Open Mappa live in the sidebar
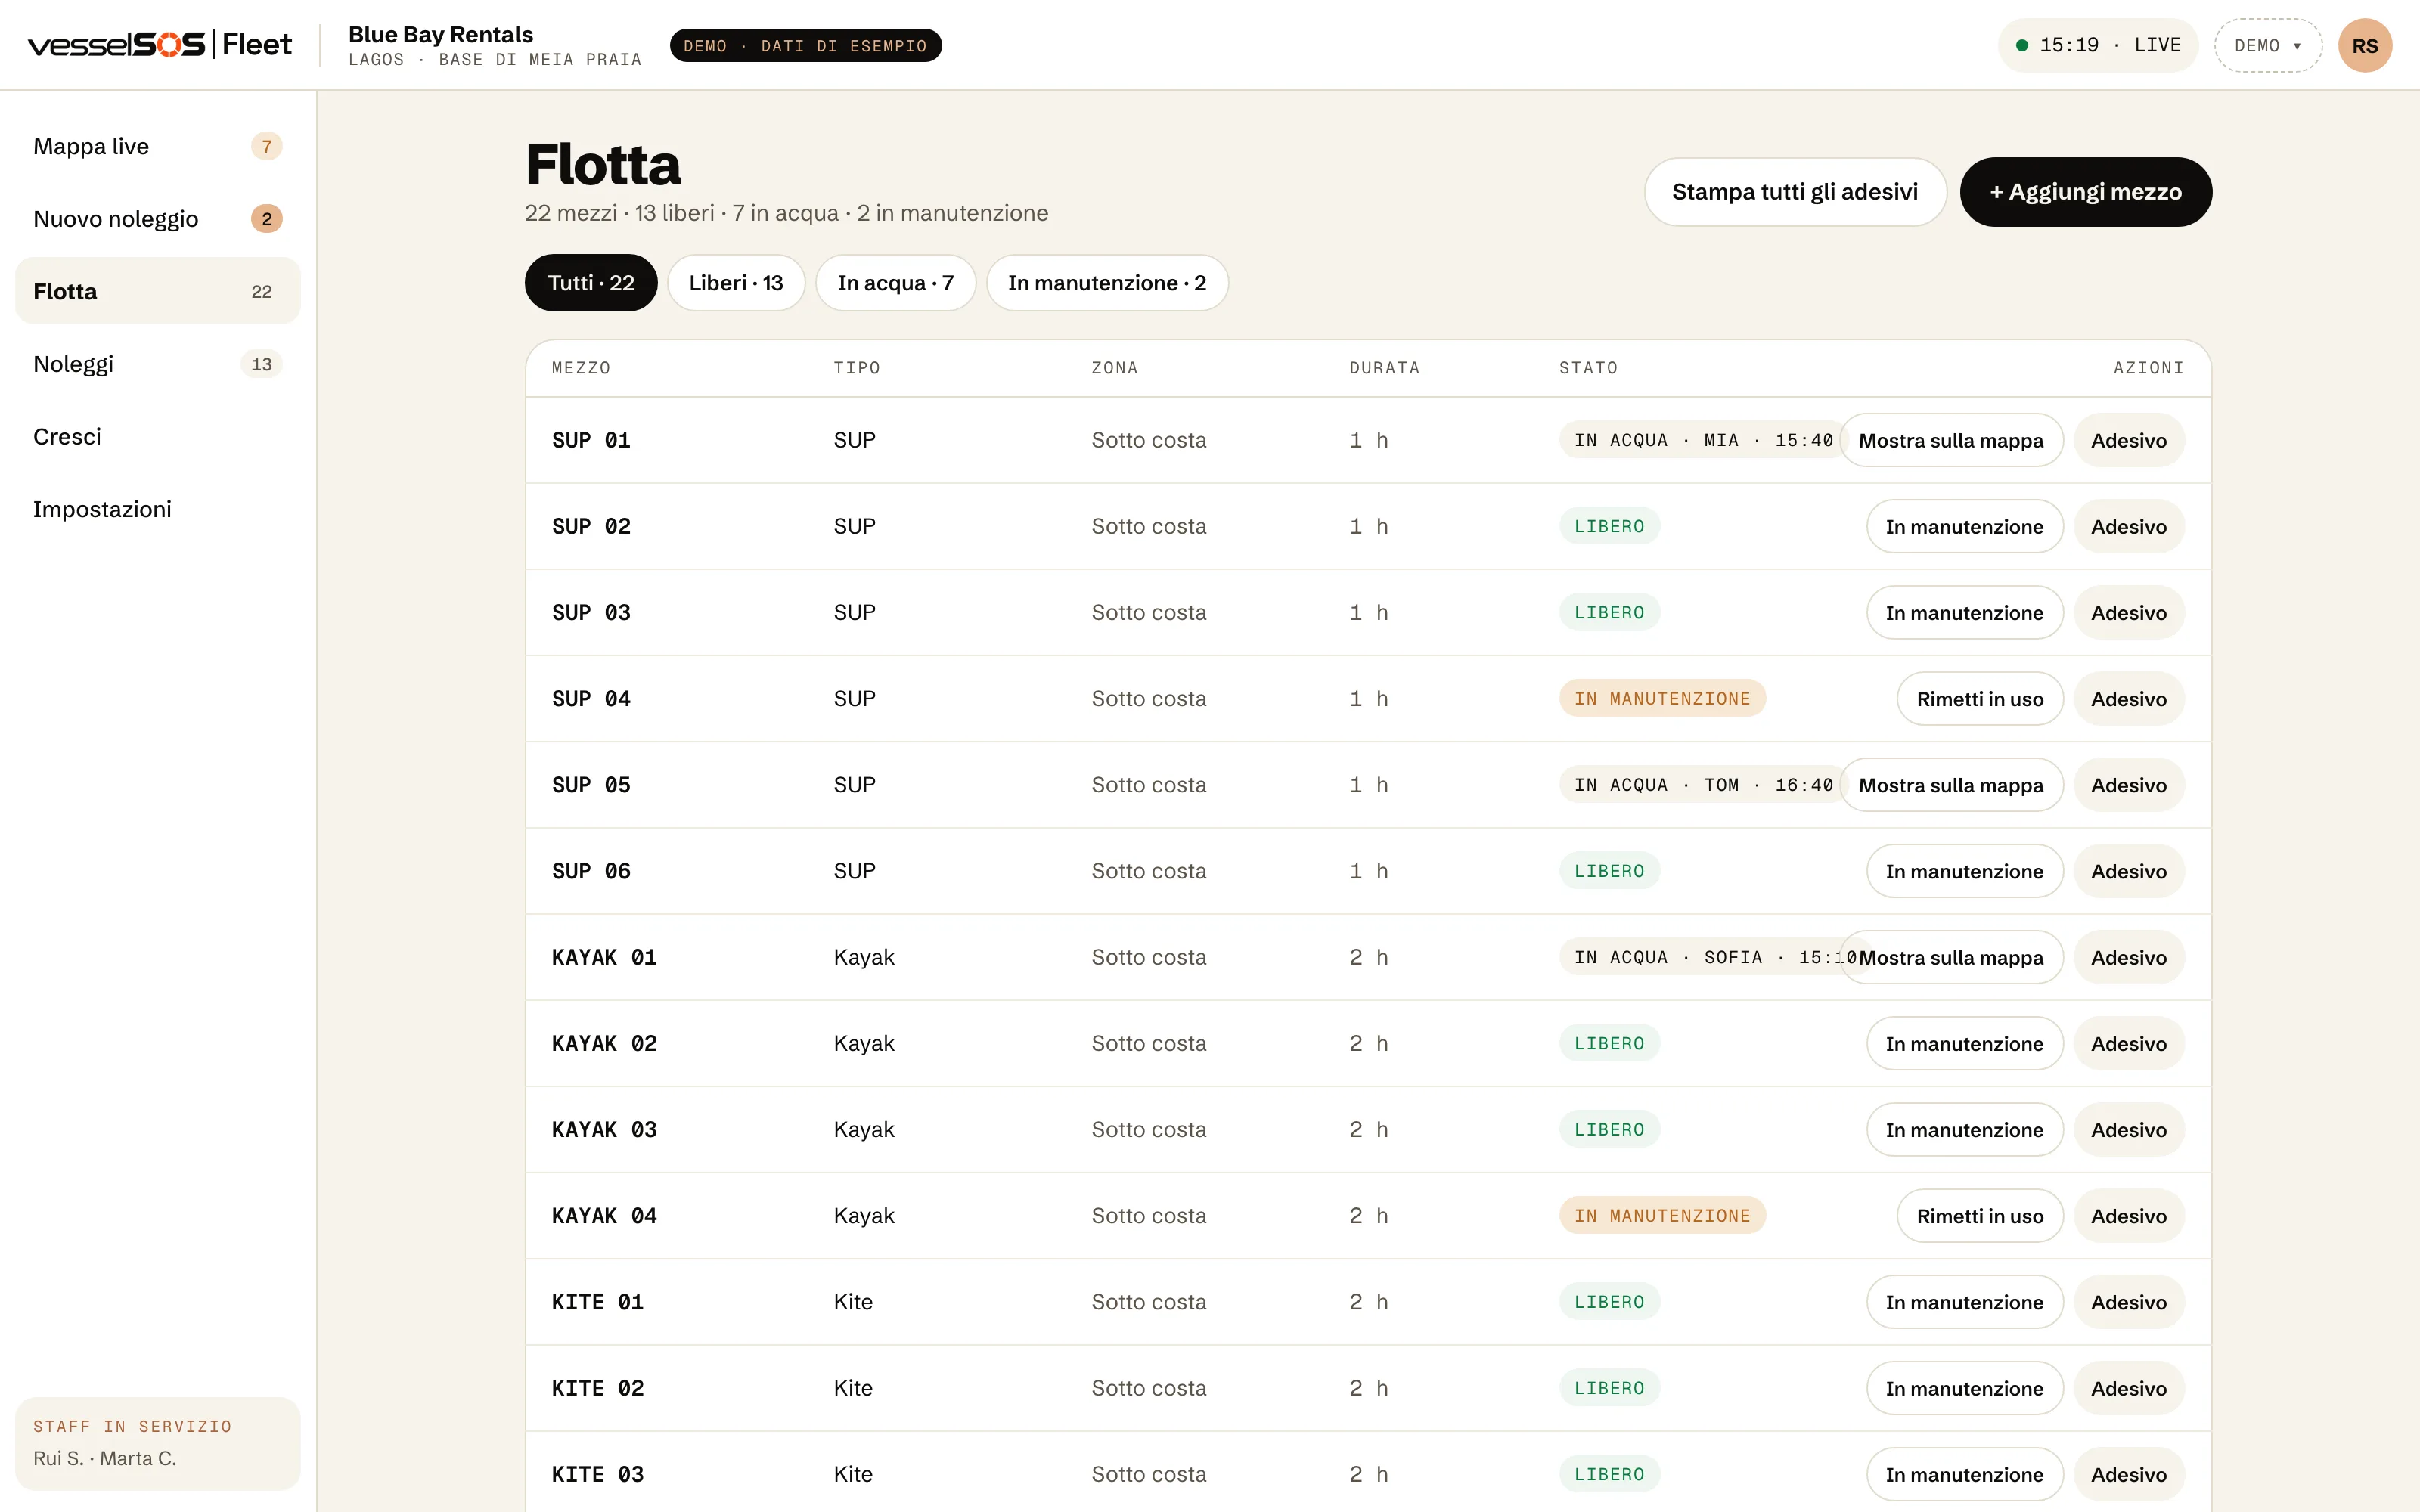The image size is (2420, 1512). click(x=158, y=146)
